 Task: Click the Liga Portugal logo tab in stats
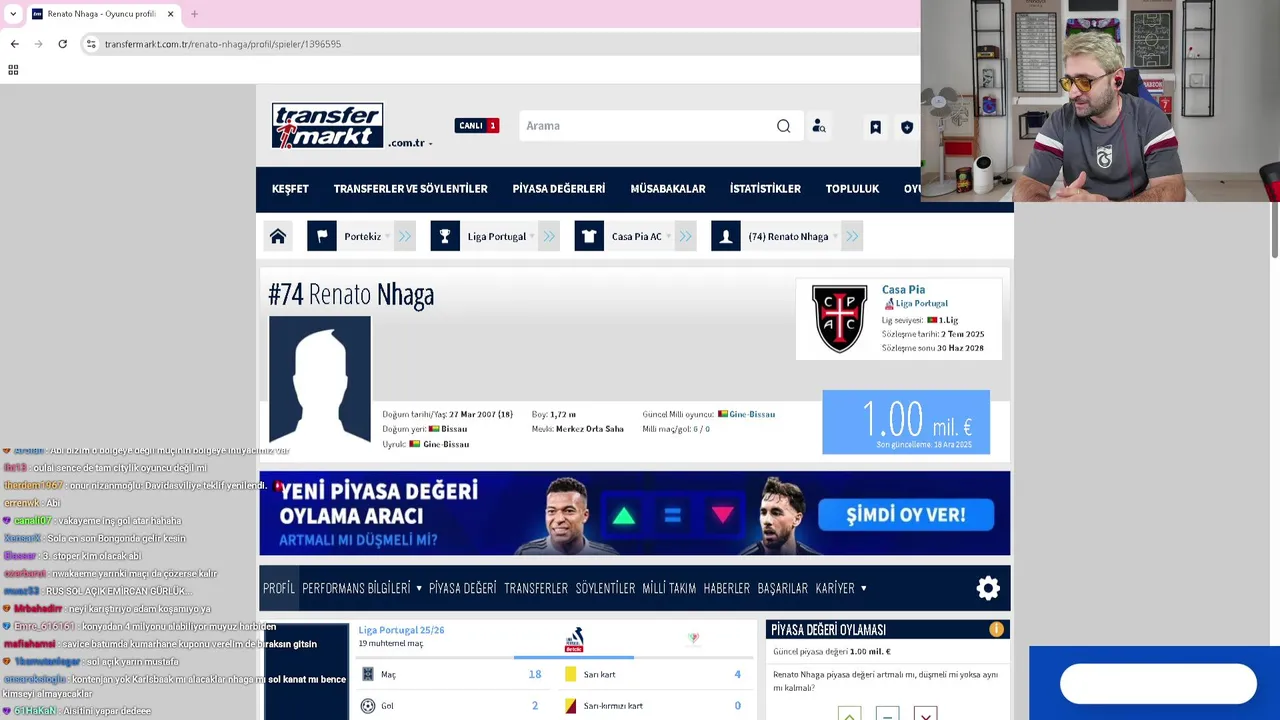(x=574, y=640)
